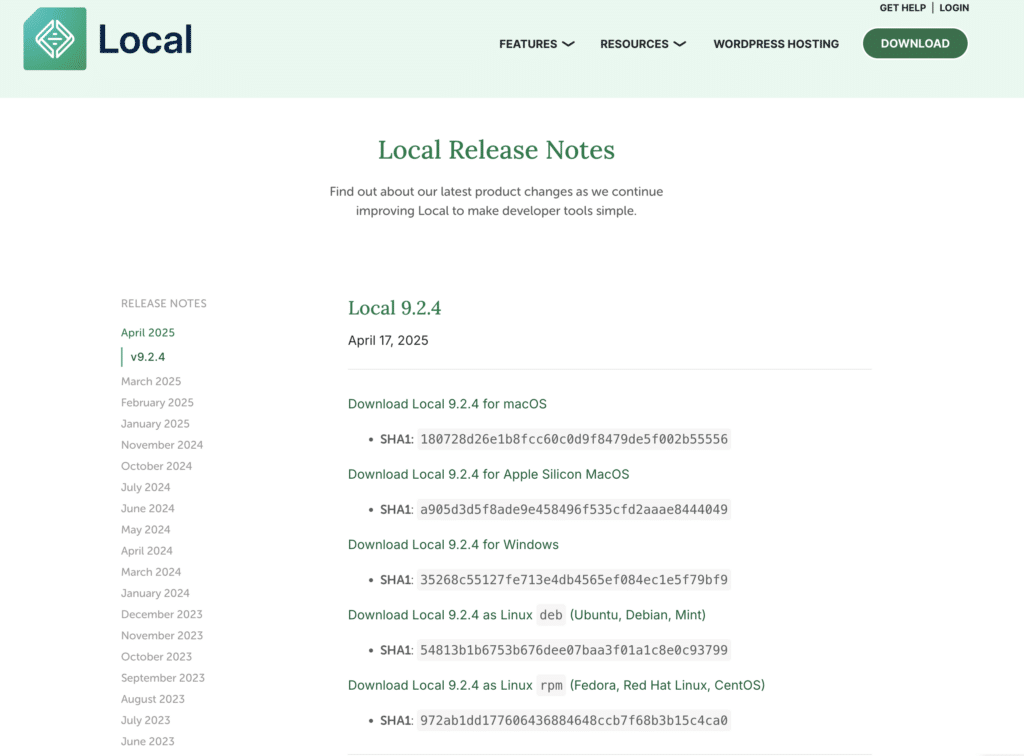Viewport: 1024px width, 756px height.
Task: Click the Local 9.2.4 heading
Action: [394, 308]
